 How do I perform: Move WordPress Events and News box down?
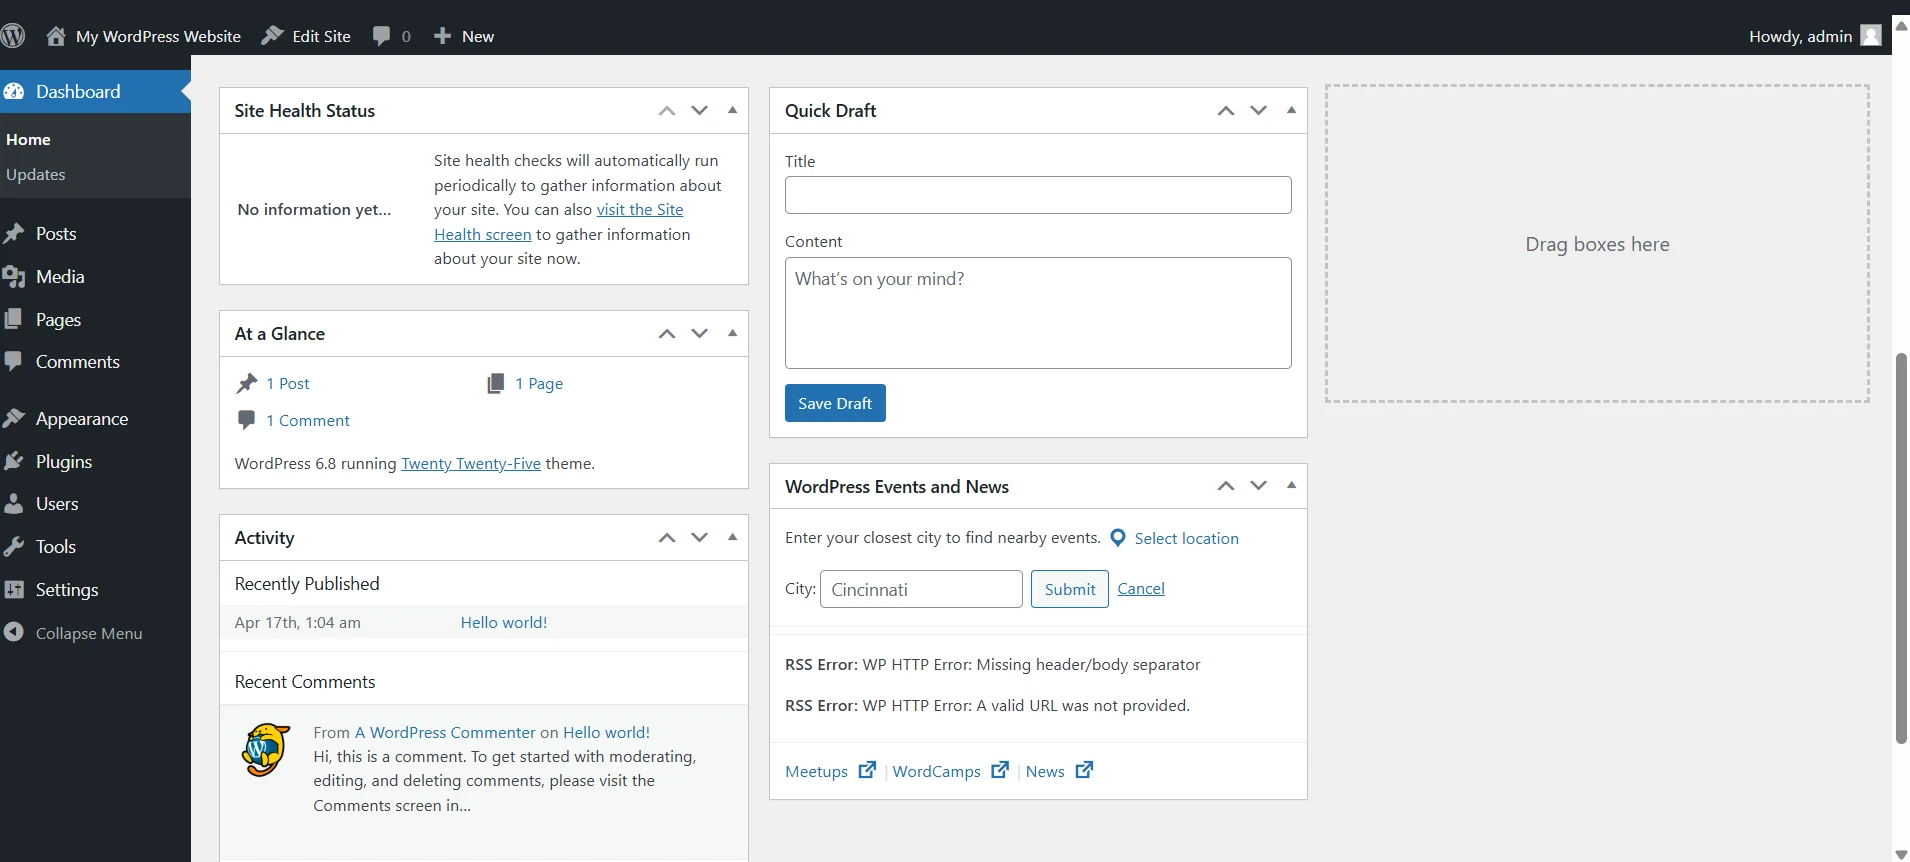tap(1259, 486)
